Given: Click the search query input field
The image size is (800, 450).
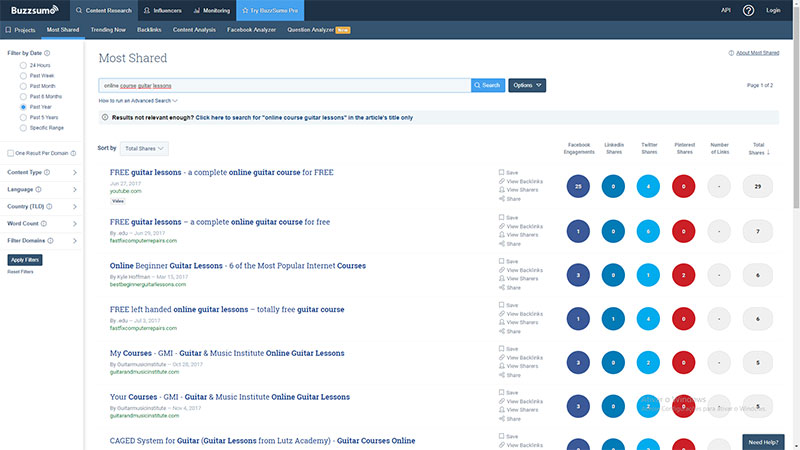Looking at the screenshot, I should [x=285, y=85].
